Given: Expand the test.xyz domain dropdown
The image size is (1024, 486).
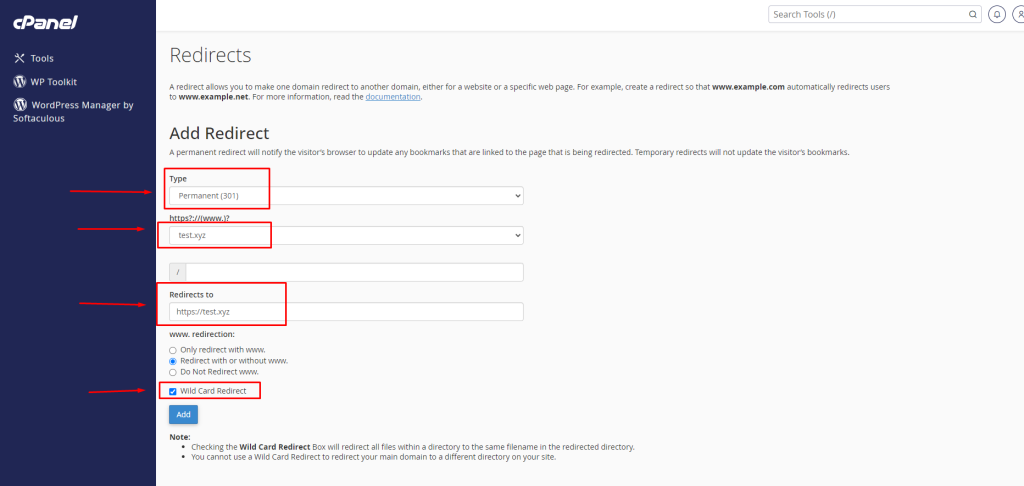Looking at the screenshot, I should tap(346, 235).
